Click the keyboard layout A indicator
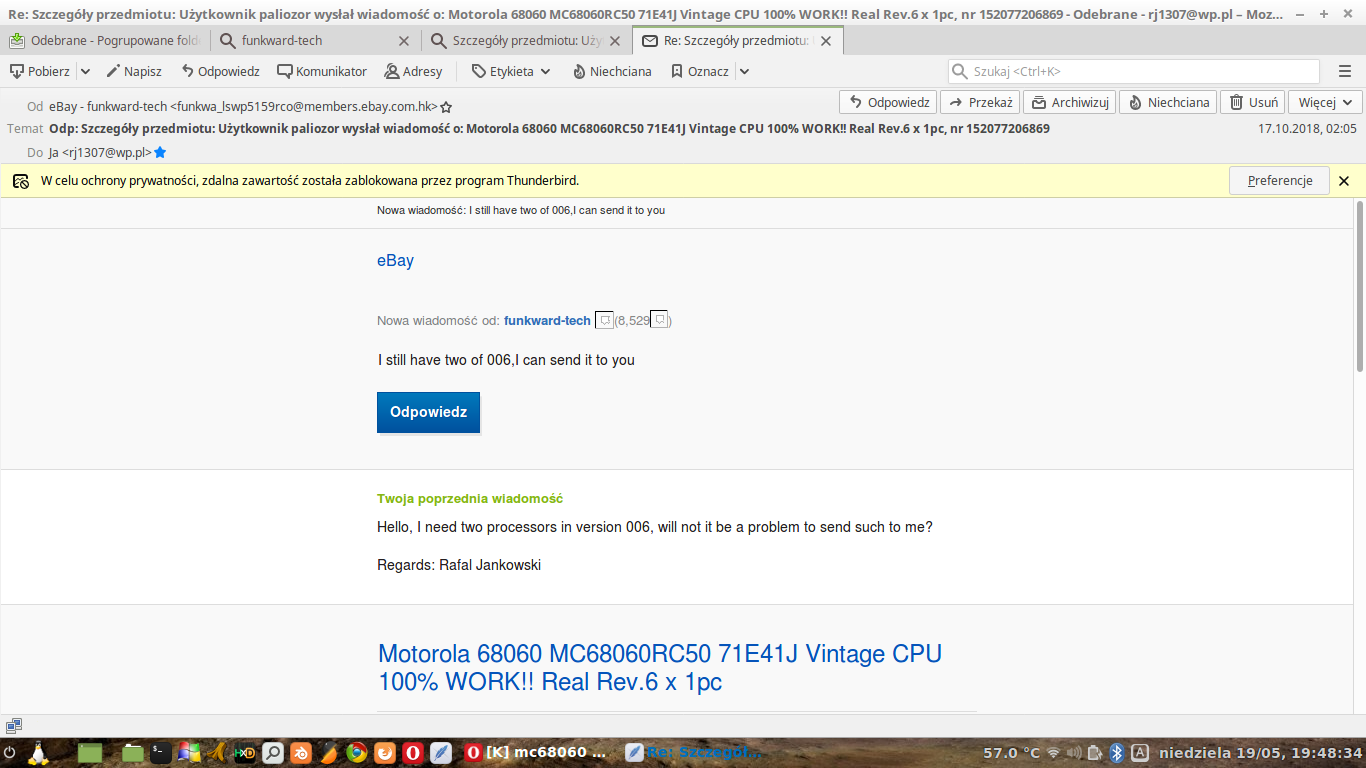 [1139, 753]
